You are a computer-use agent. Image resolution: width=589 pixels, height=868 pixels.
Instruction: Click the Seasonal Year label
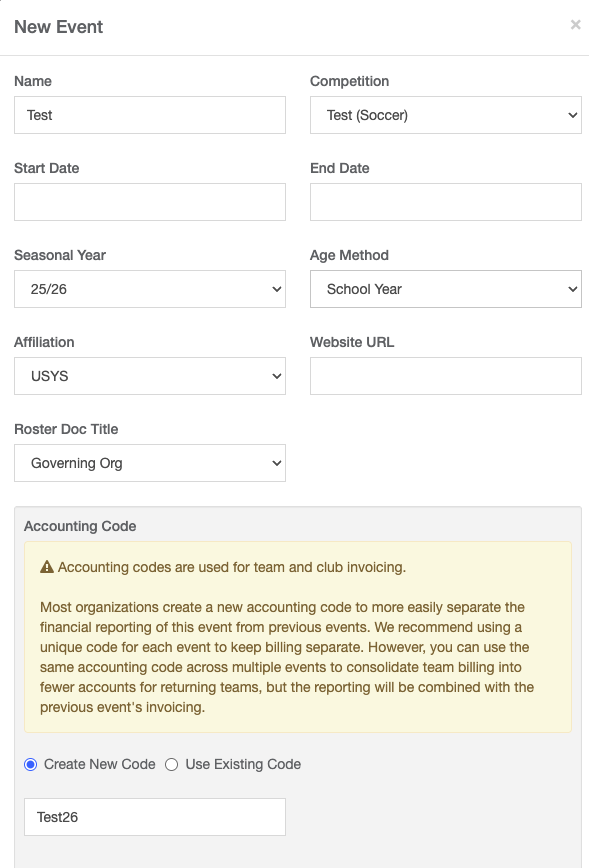(x=60, y=255)
